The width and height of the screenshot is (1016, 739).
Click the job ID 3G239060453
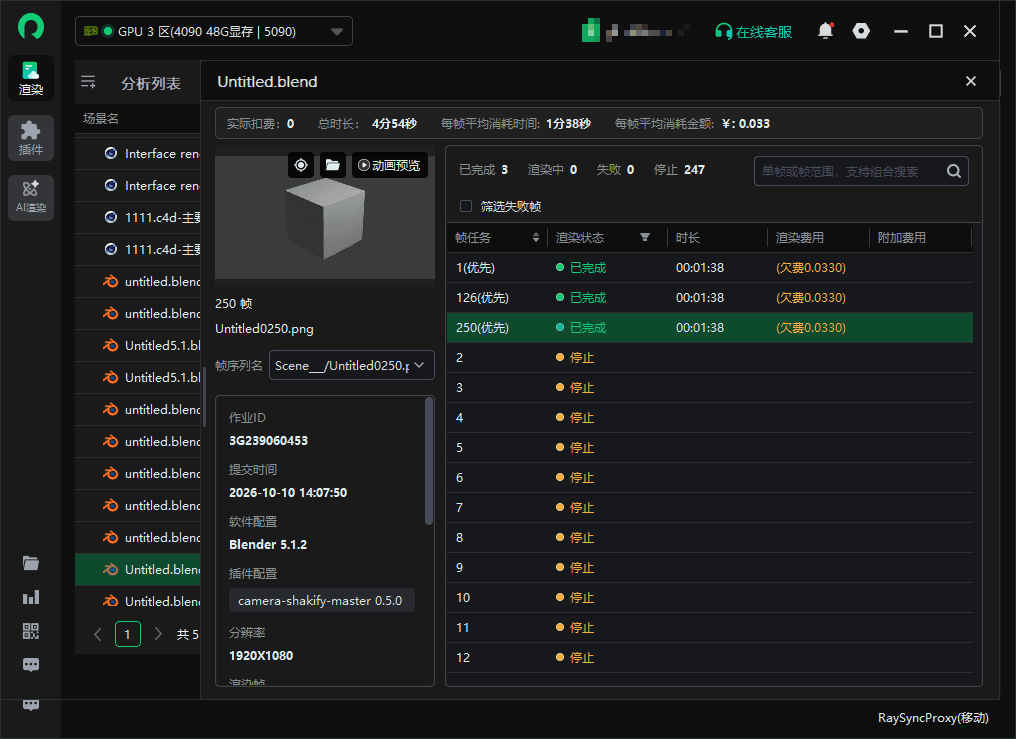(x=268, y=440)
